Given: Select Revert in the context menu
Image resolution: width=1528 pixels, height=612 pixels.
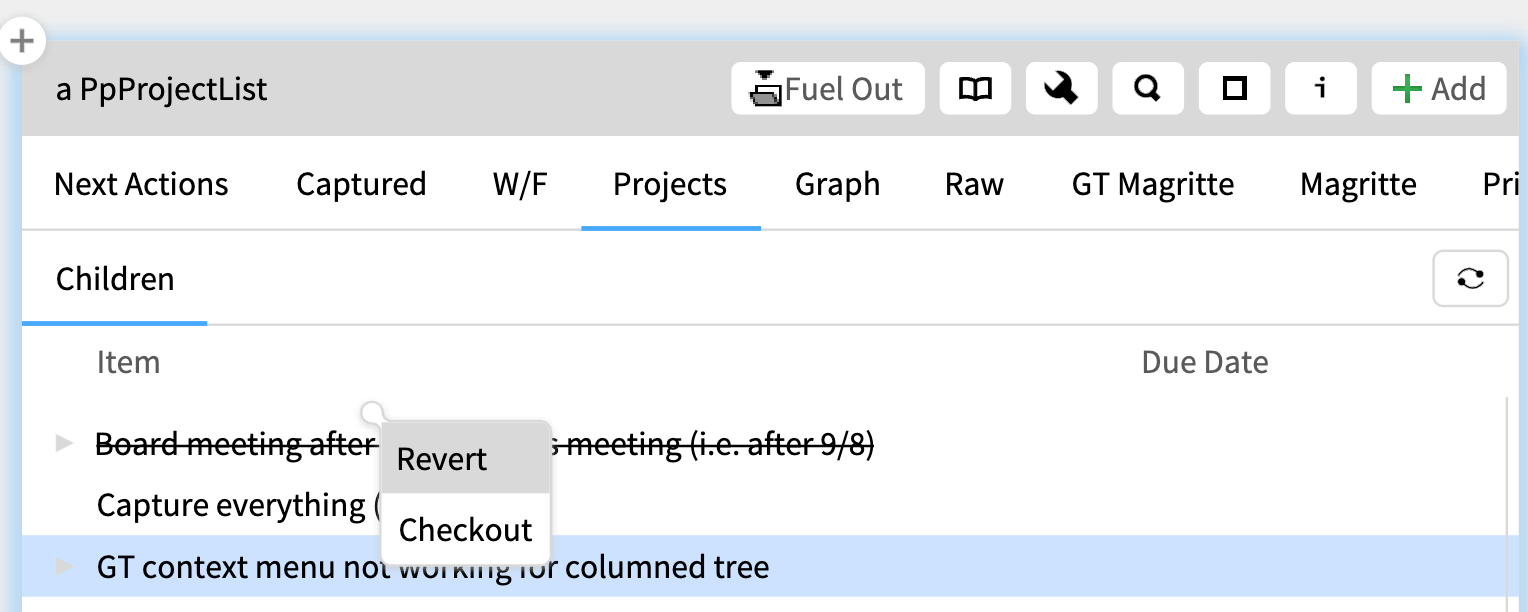Looking at the screenshot, I should click(465, 459).
